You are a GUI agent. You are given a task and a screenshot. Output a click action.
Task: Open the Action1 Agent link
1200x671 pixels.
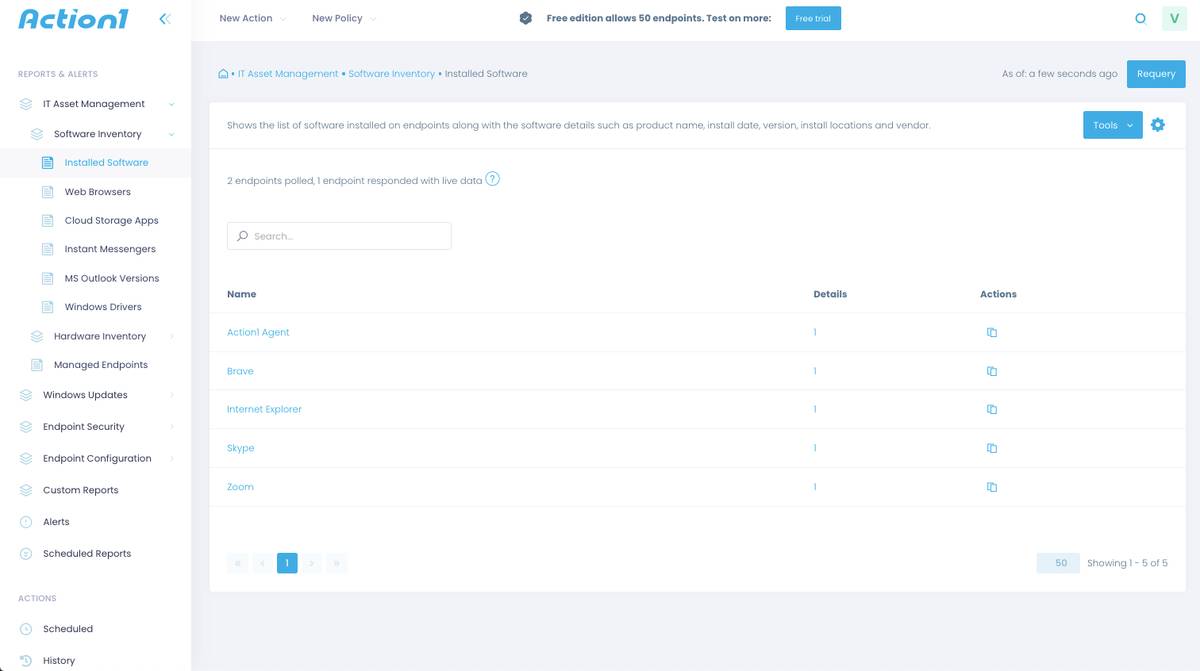(258, 332)
